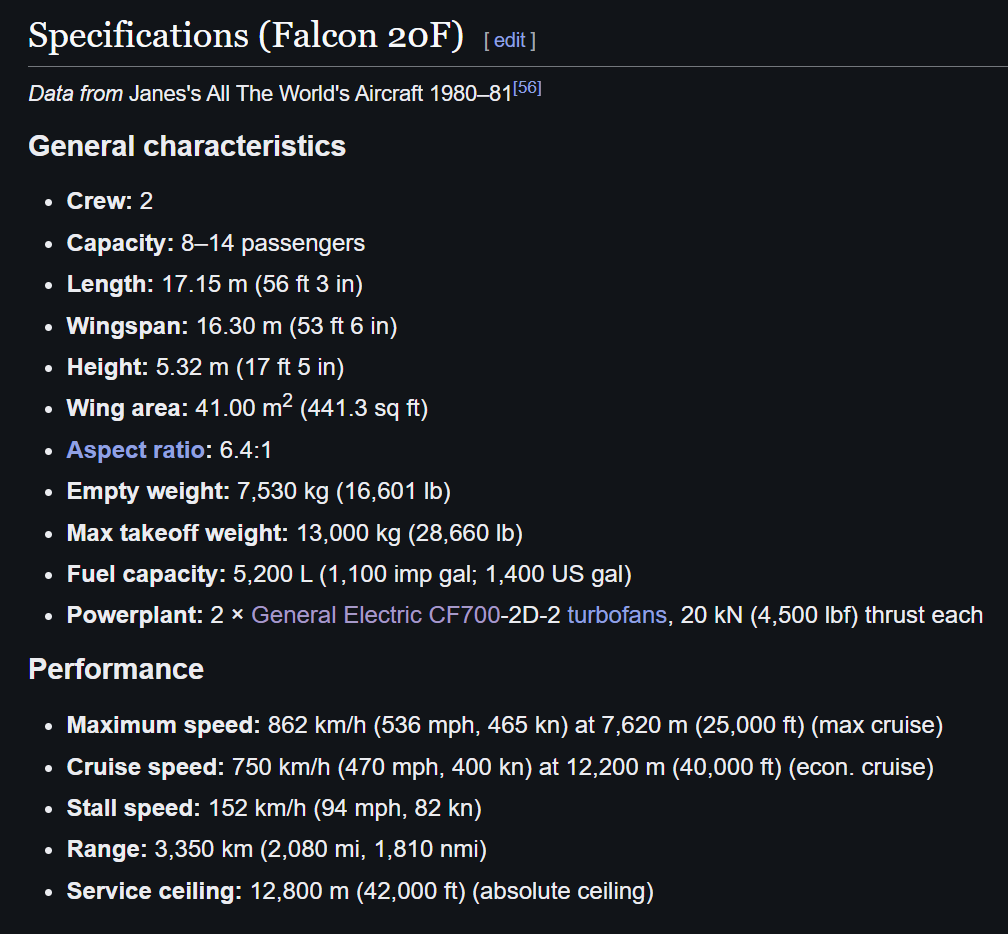
Task: Click the Empty weight label
Action: click(x=148, y=491)
